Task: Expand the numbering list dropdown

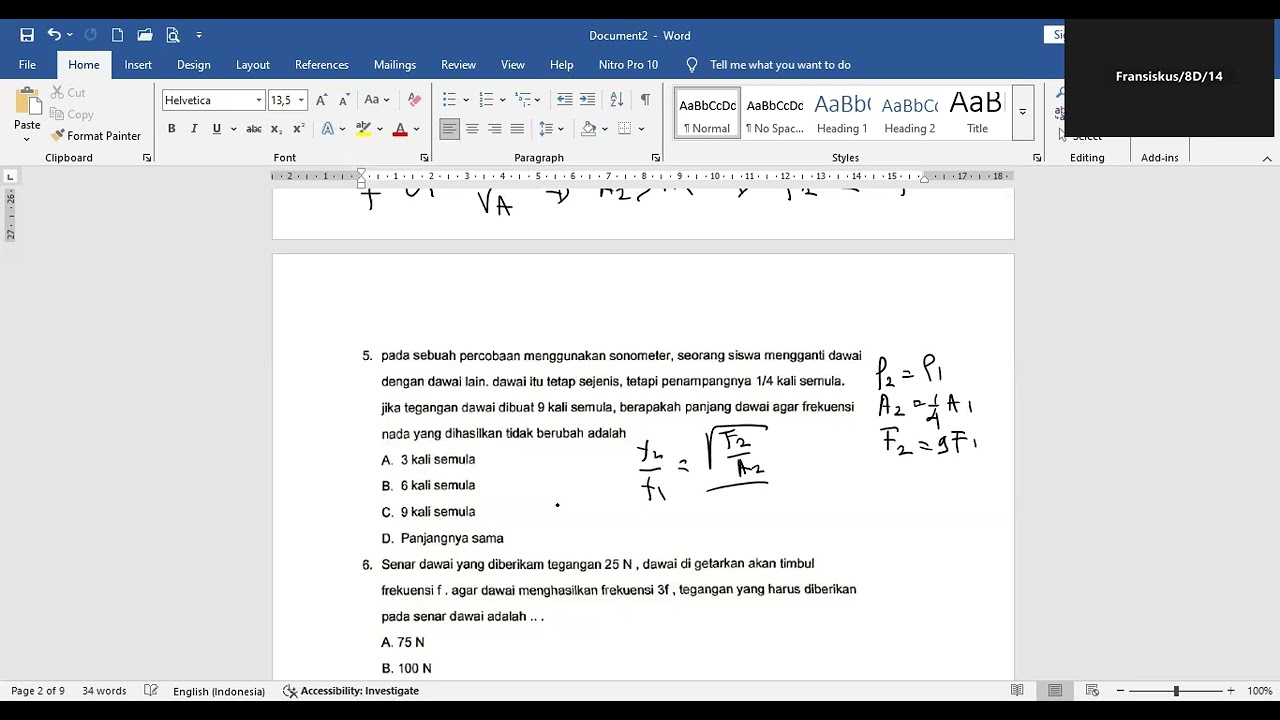Action: 502,100
